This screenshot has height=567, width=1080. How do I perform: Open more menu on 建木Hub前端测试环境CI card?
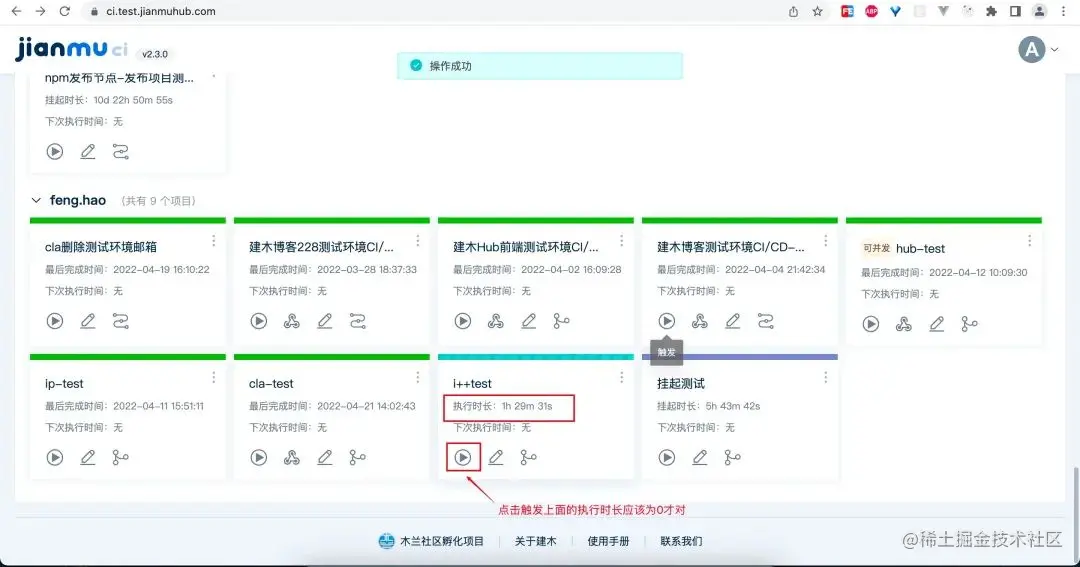point(621,240)
